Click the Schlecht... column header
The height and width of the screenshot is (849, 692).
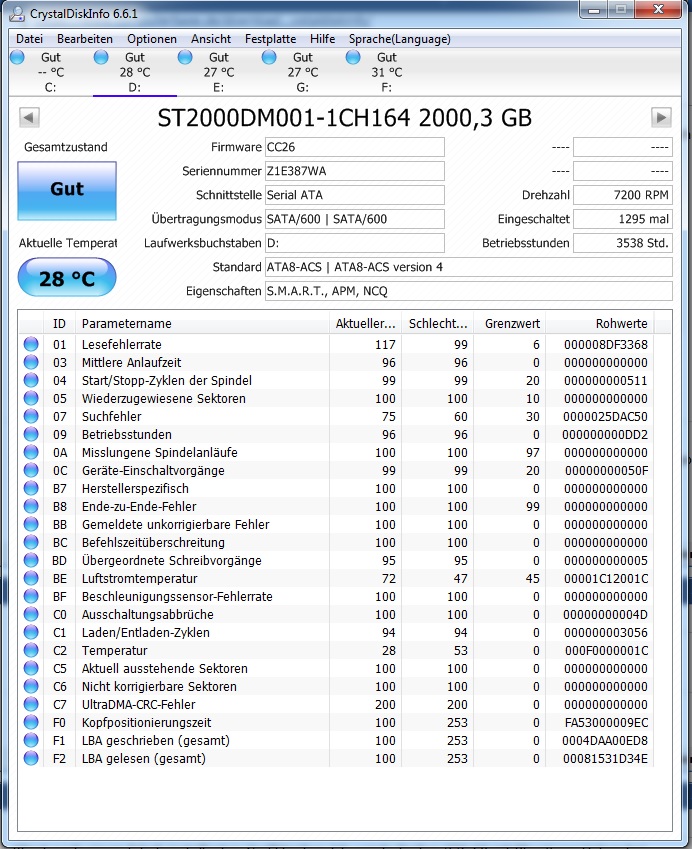438,324
